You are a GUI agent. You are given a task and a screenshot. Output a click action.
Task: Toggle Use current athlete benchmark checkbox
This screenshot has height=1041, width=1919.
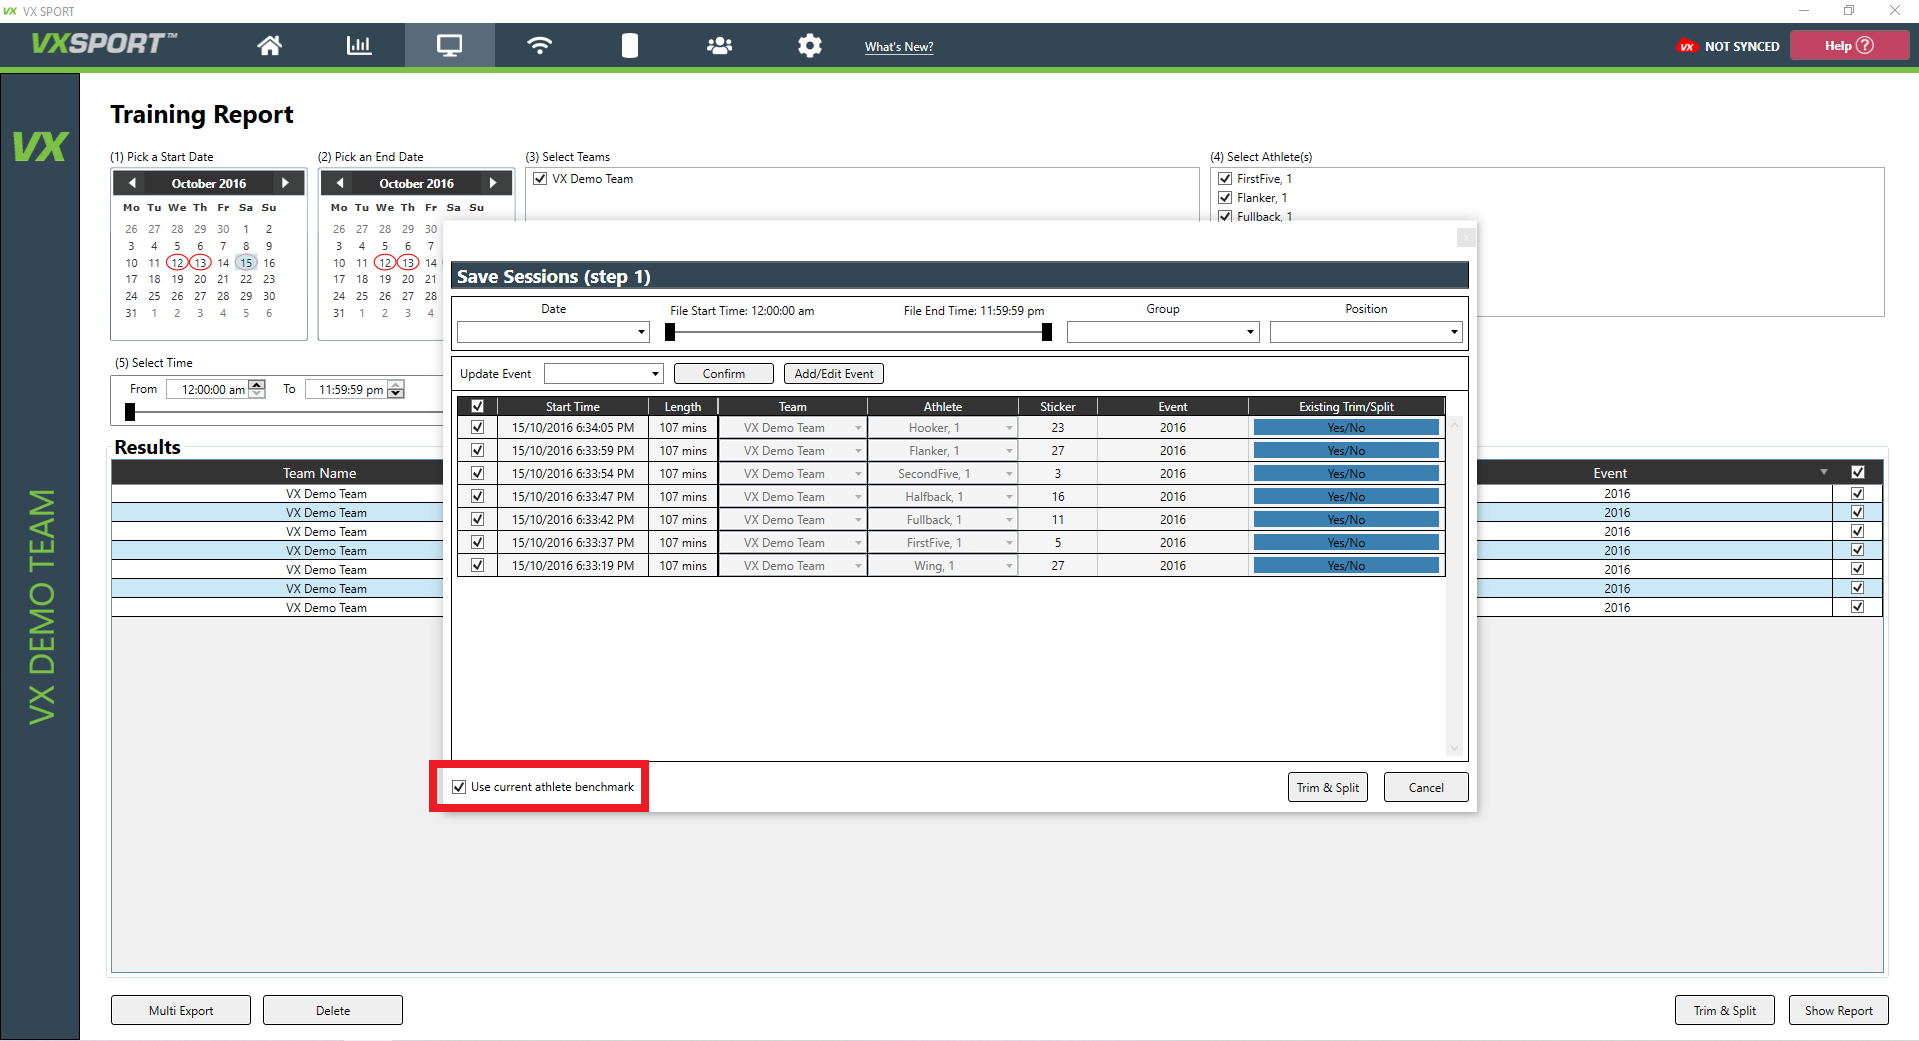point(459,787)
